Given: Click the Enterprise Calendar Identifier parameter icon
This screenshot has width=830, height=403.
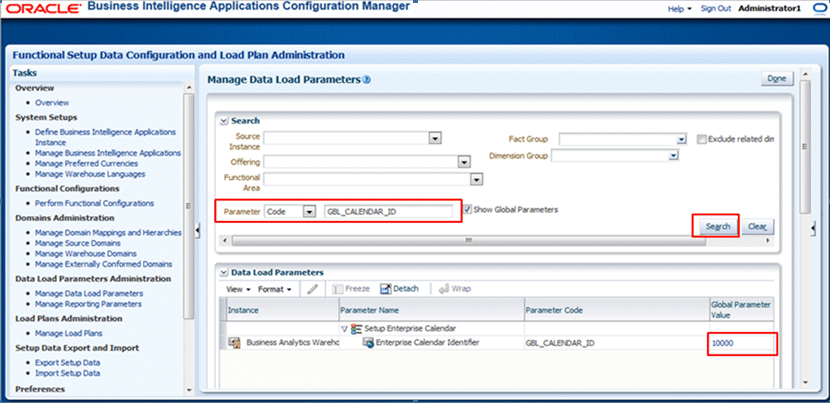Looking at the screenshot, I should pos(368,343).
